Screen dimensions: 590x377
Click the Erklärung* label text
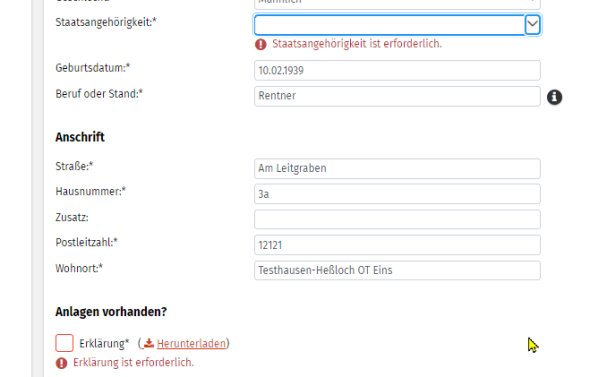(104, 344)
